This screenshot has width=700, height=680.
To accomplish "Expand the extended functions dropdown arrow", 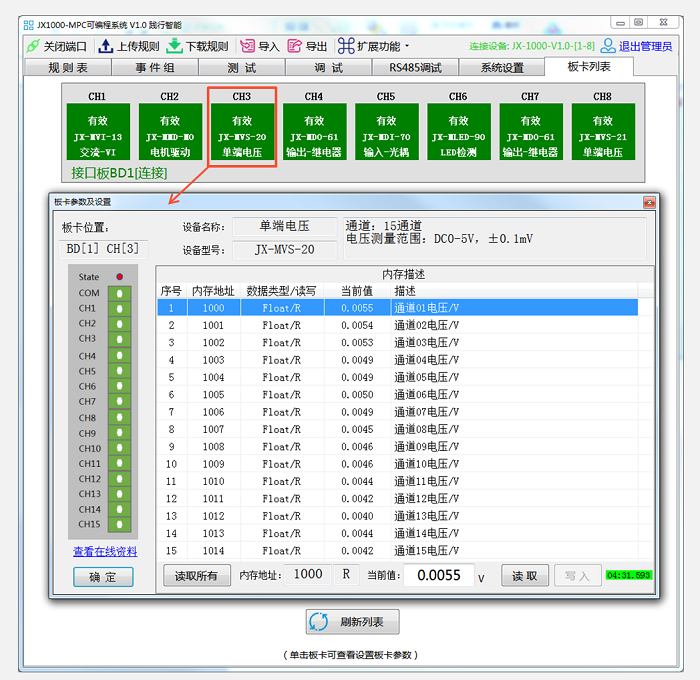I will [x=407, y=46].
